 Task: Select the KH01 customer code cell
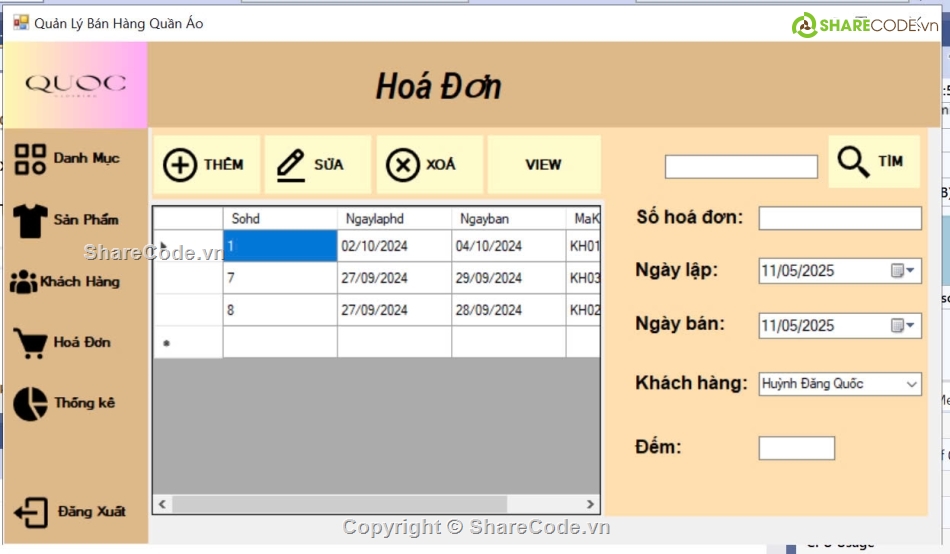(x=583, y=246)
